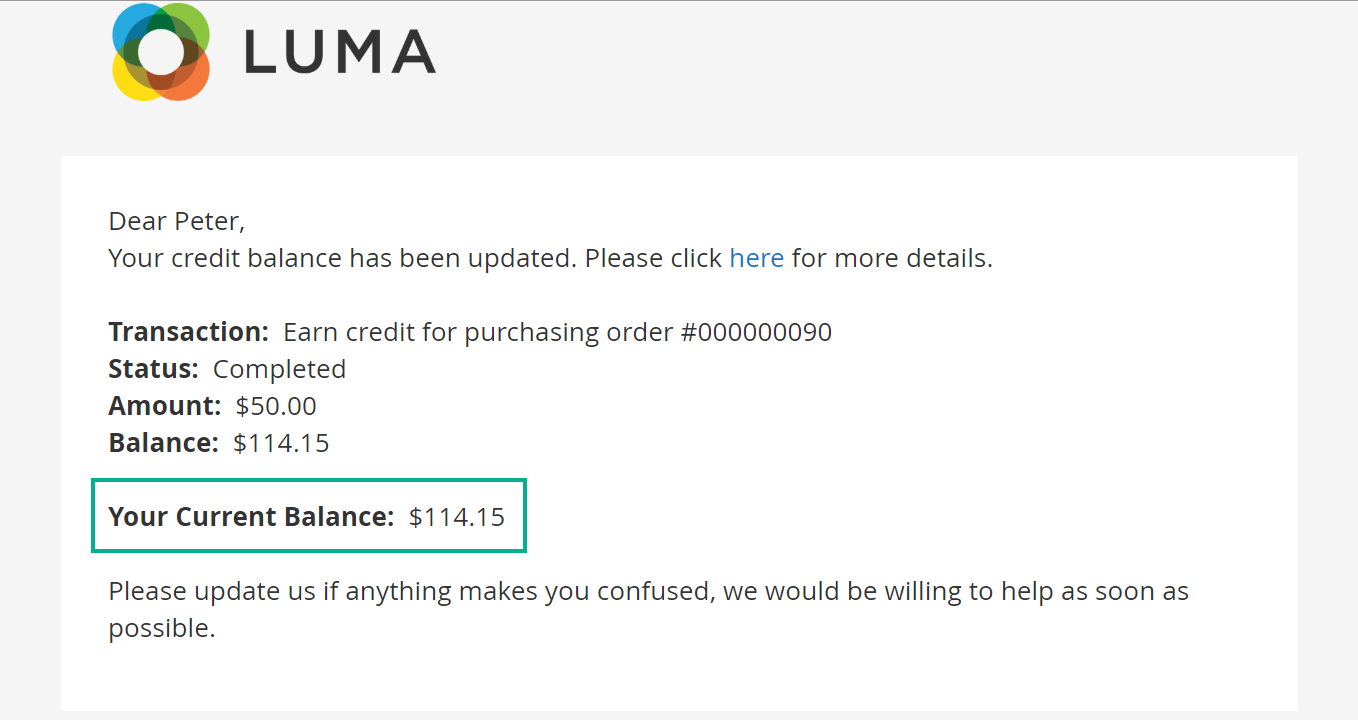The width and height of the screenshot is (1358, 720).
Task: Click the colorful Luma logo icon
Action: pyautogui.click(x=161, y=52)
